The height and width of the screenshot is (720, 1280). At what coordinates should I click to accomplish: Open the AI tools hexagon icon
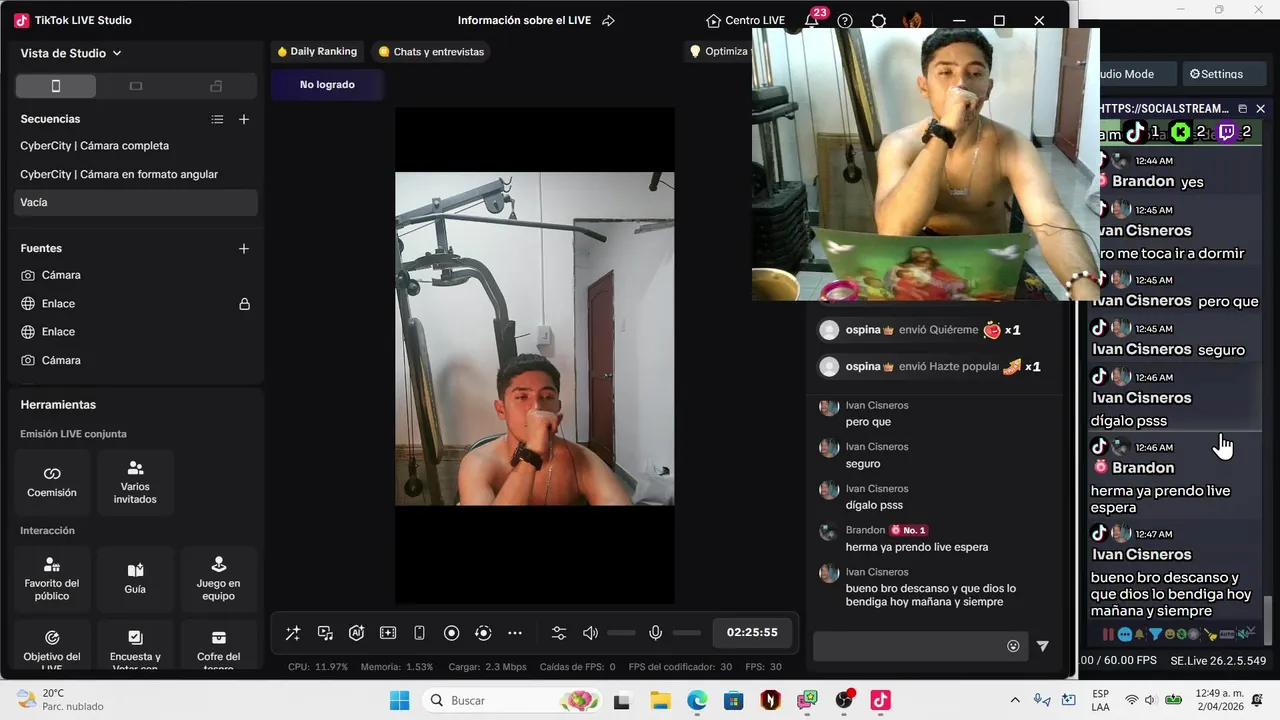(356, 633)
